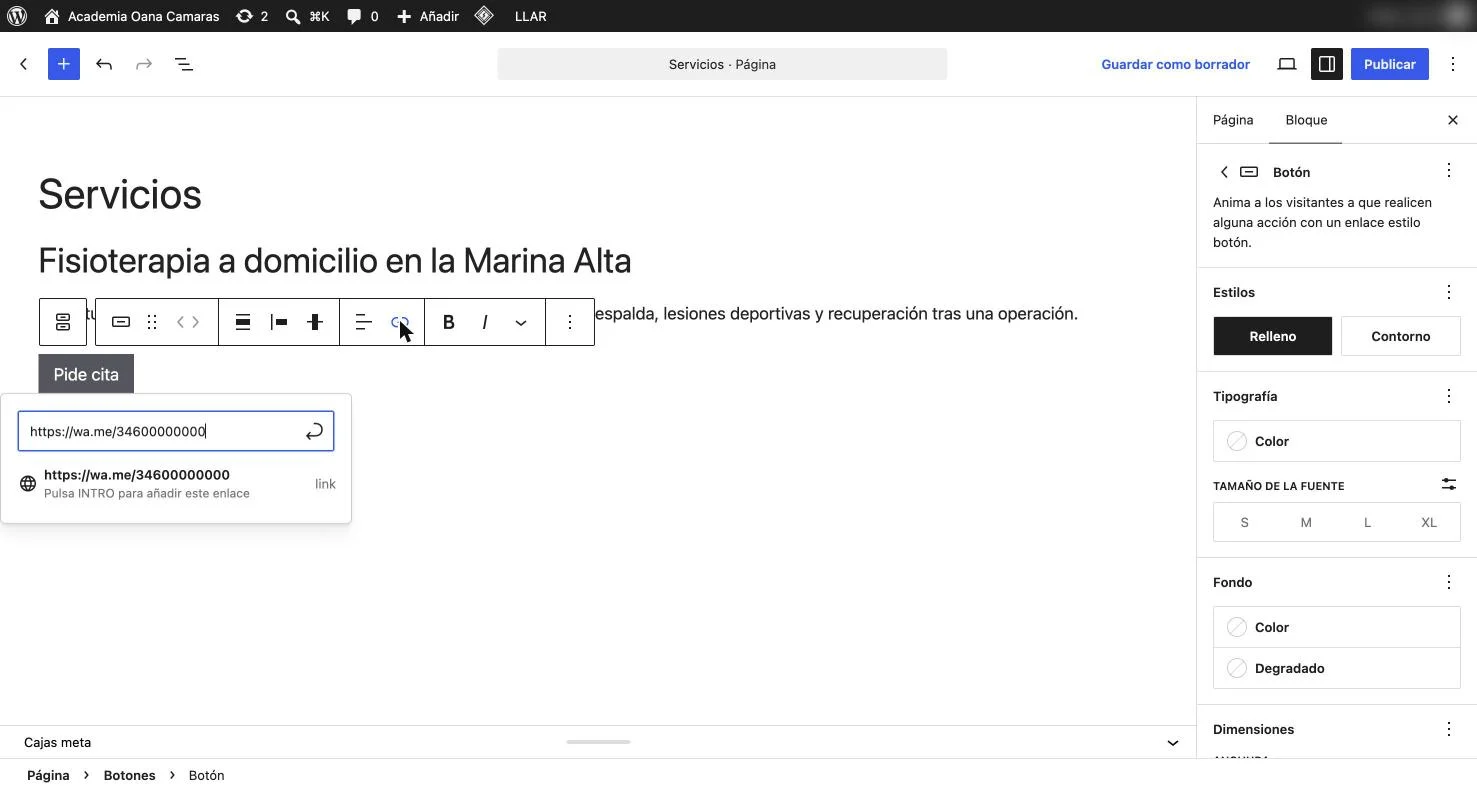Click the justify items toolbar icon
Screen dimensions: 1477x791
coord(279,322)
